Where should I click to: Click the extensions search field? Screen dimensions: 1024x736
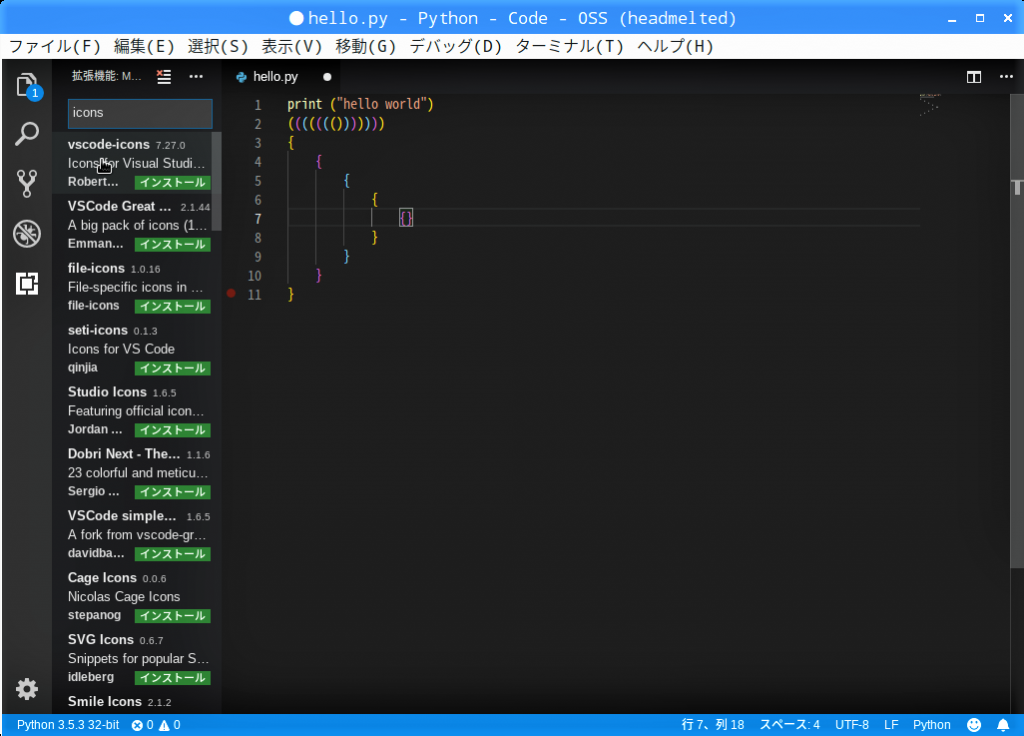click(x=140, y=113)
